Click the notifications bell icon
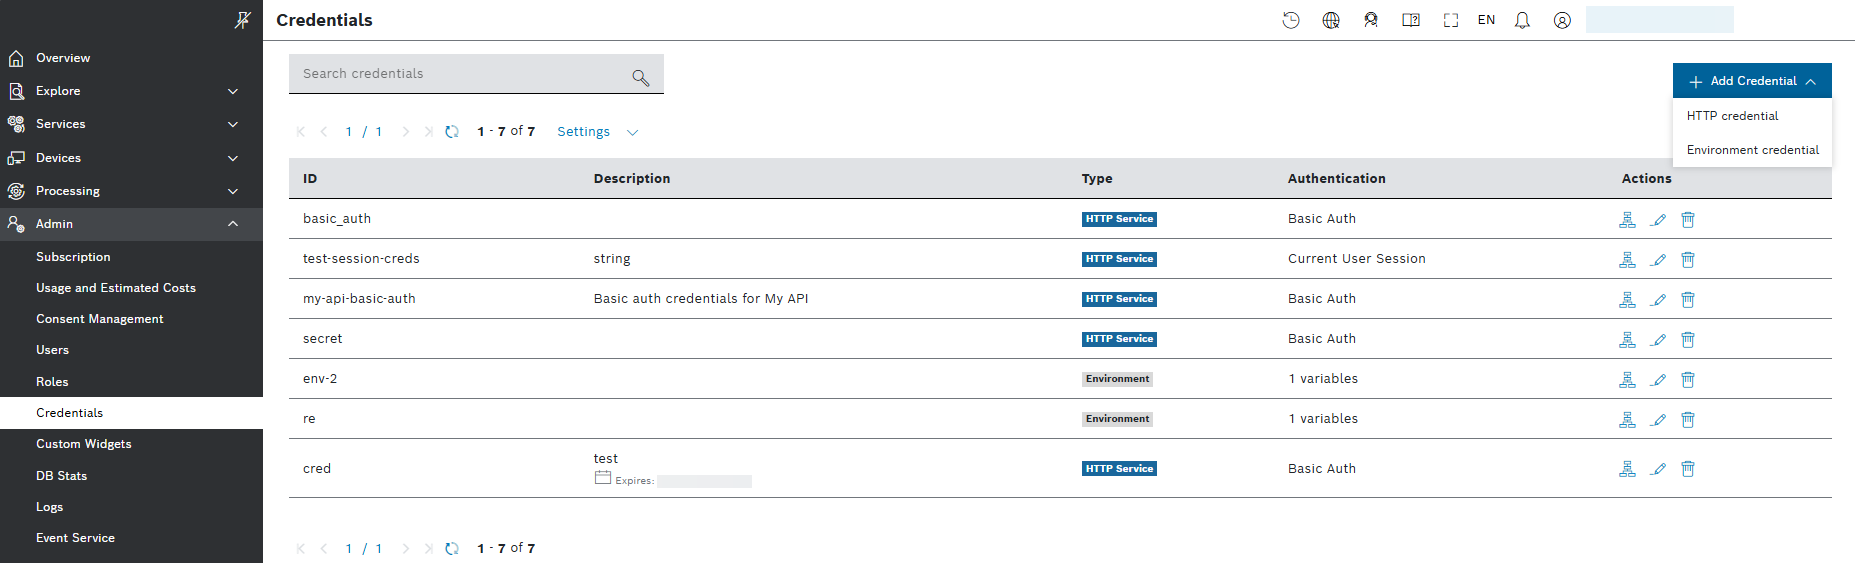 [x=1522, y=20]
